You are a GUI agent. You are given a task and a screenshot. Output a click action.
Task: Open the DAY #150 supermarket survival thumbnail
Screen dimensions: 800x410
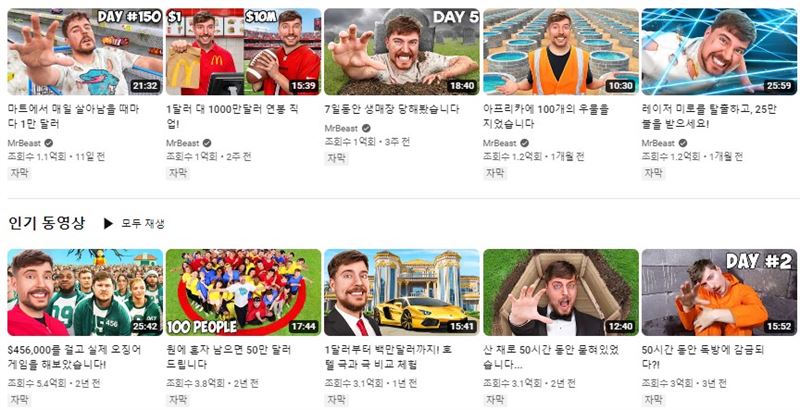[x=85, y=52]
